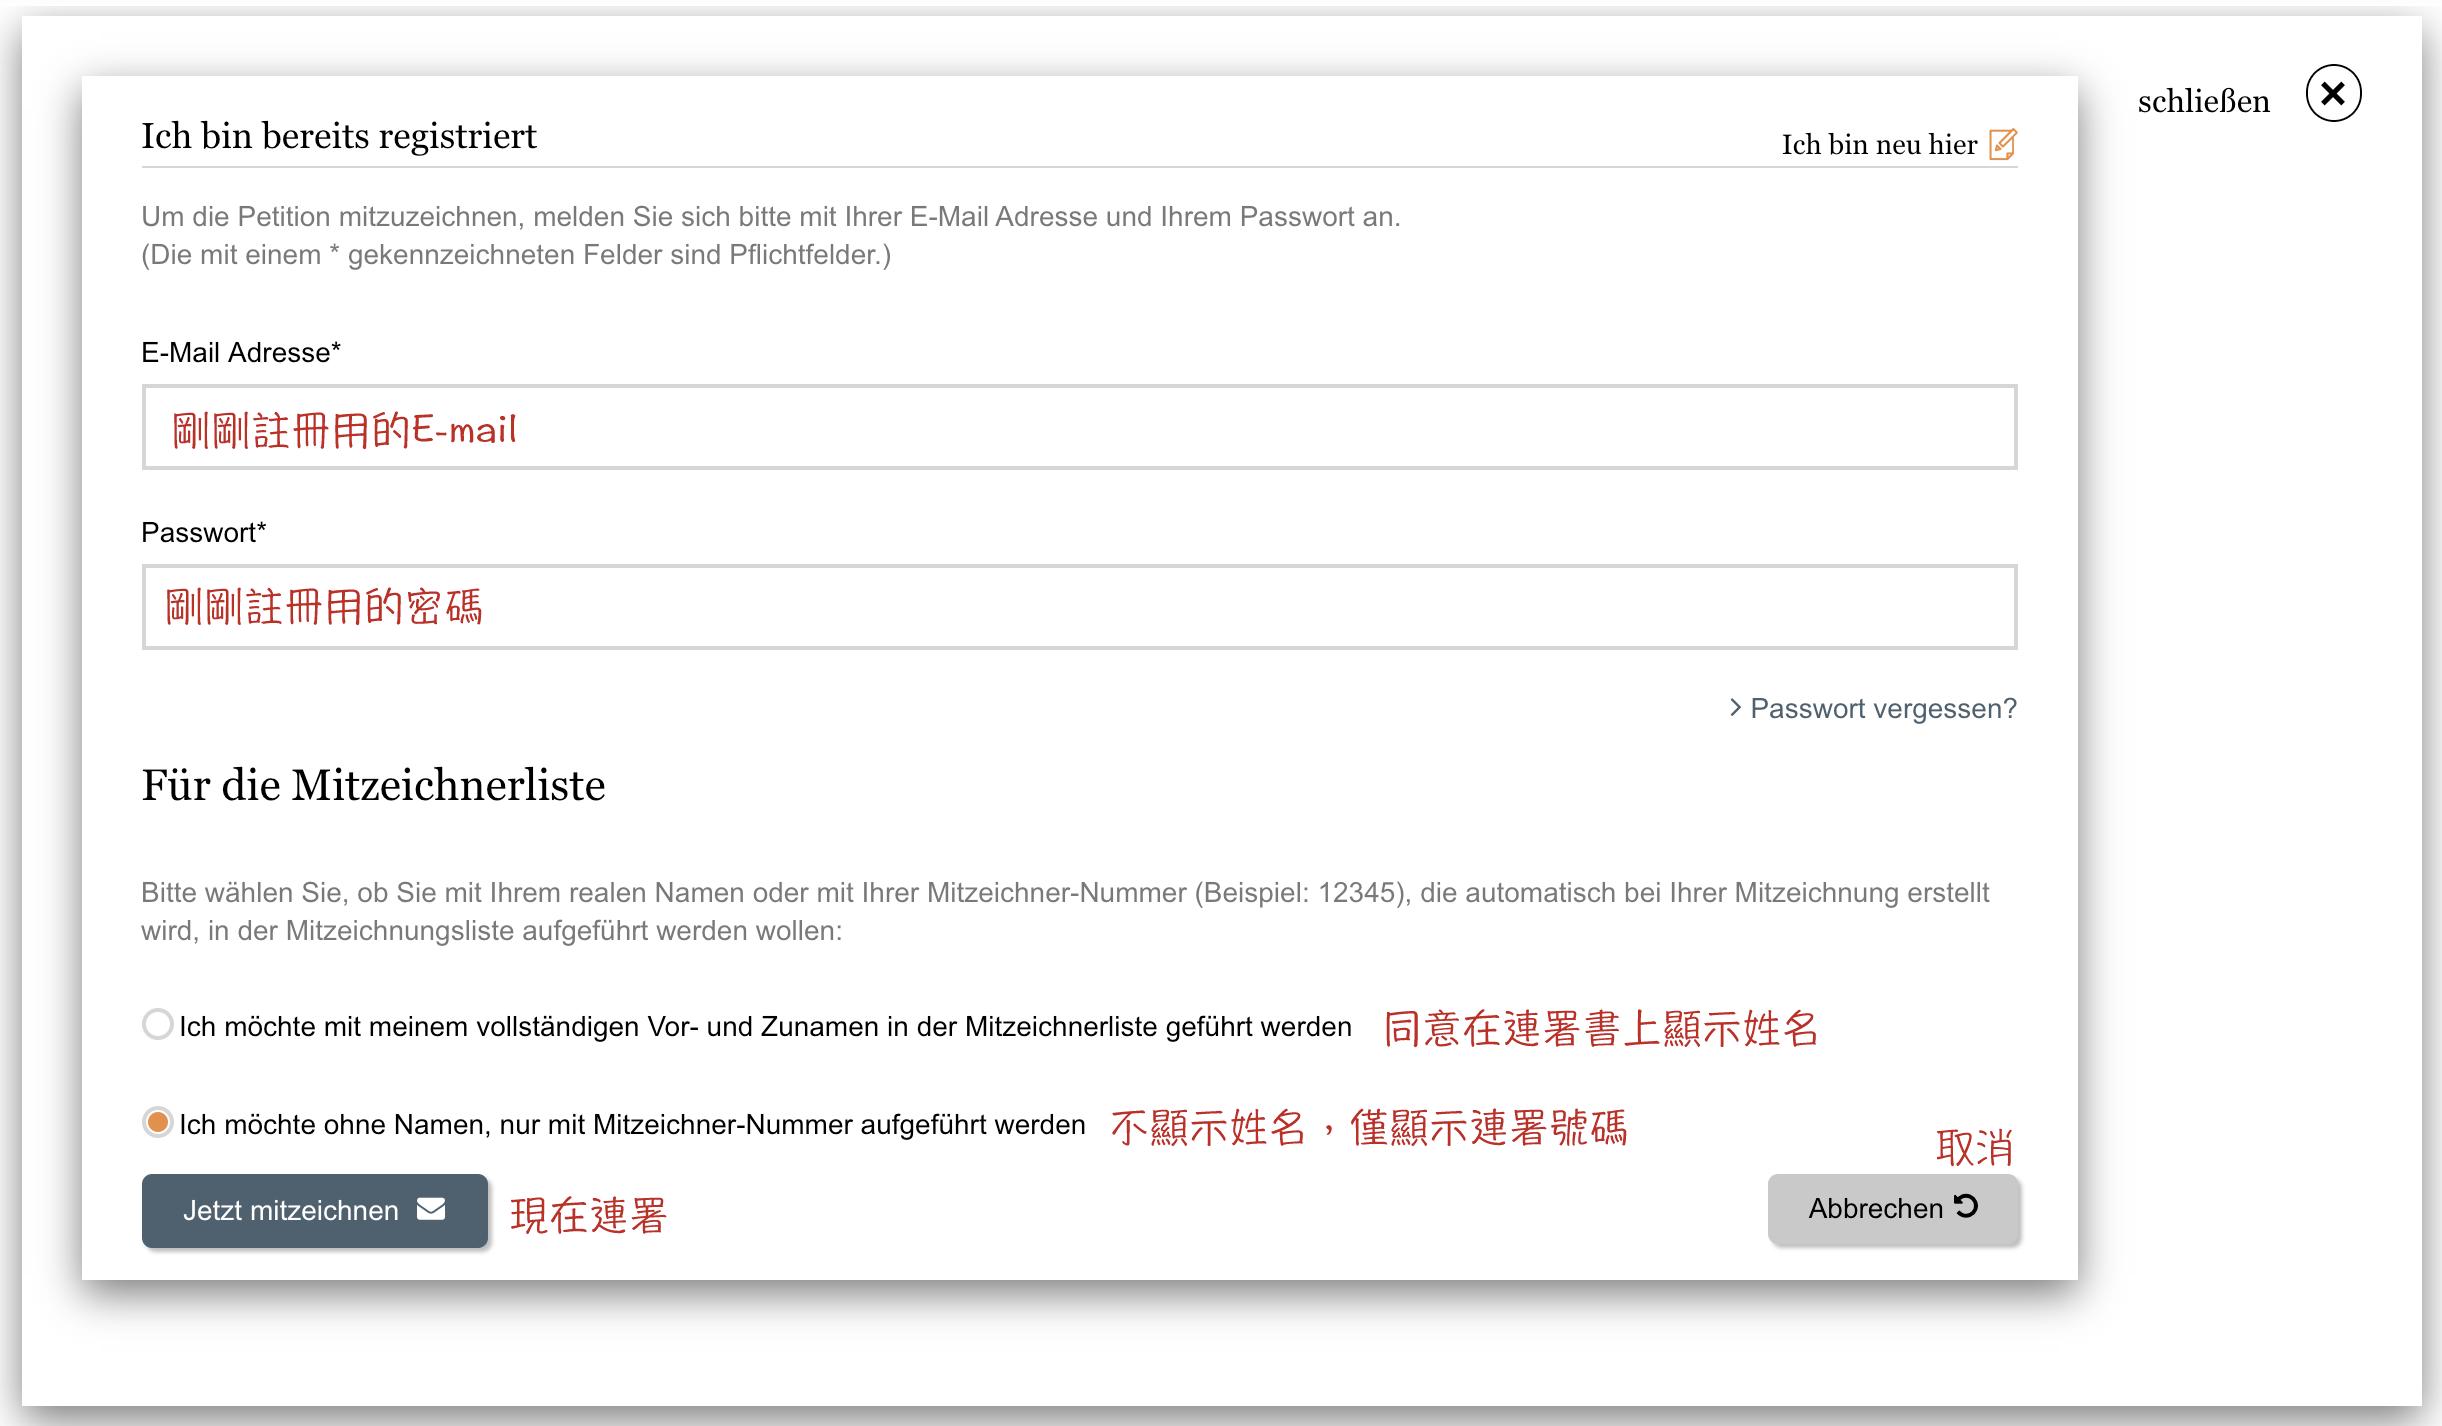The image size is (2442, 1426).
Task: Select radio for full name in Mitzeichnerliste
Action: [157, 1024]
